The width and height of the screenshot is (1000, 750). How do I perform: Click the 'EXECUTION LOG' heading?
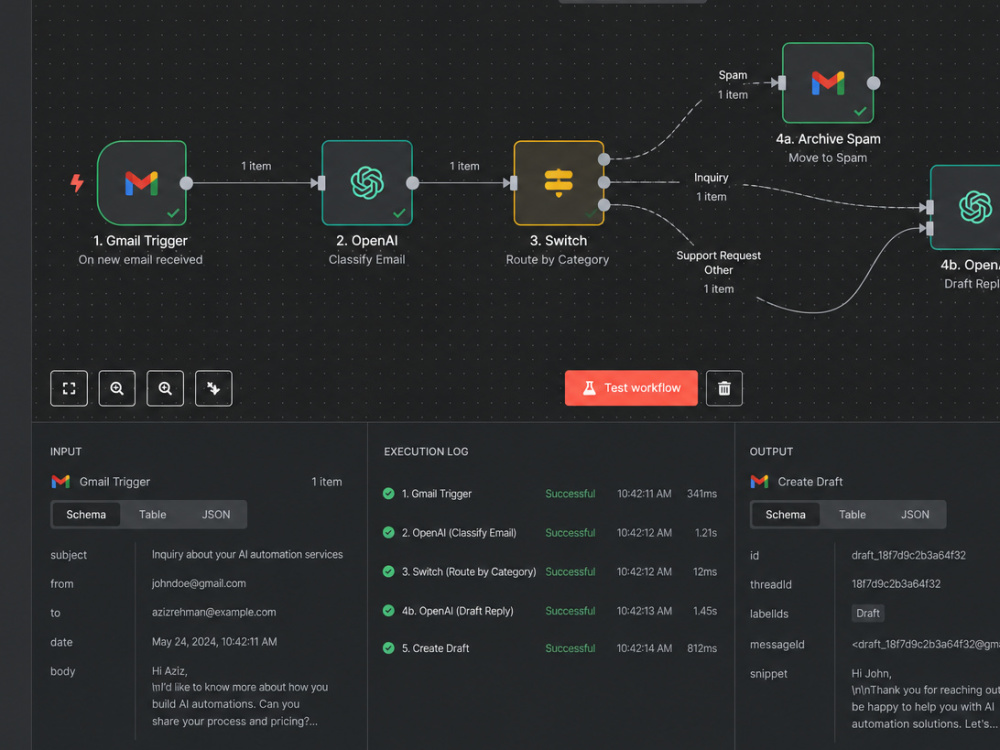[426, 452]
